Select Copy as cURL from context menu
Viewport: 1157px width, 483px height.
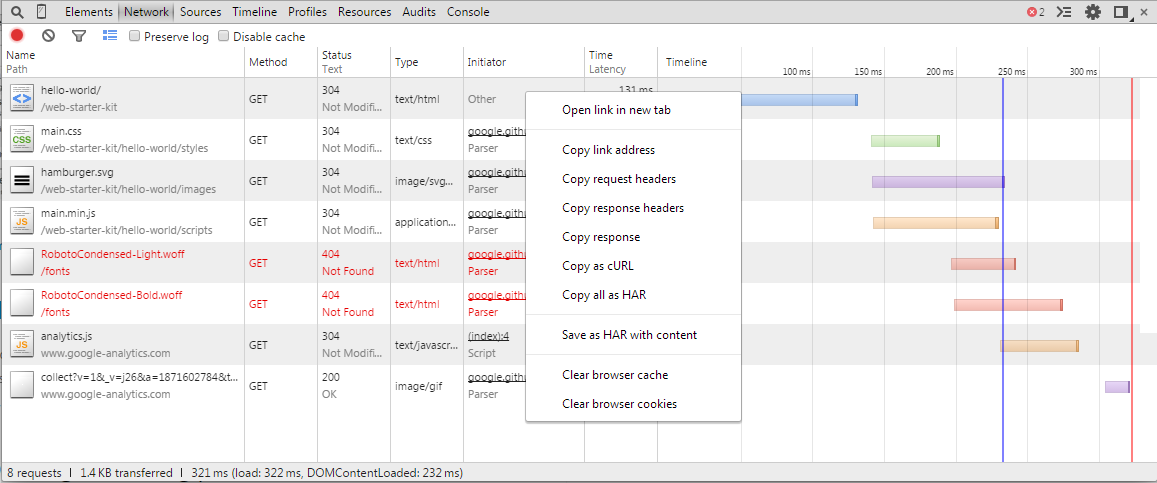coord(598,266)
